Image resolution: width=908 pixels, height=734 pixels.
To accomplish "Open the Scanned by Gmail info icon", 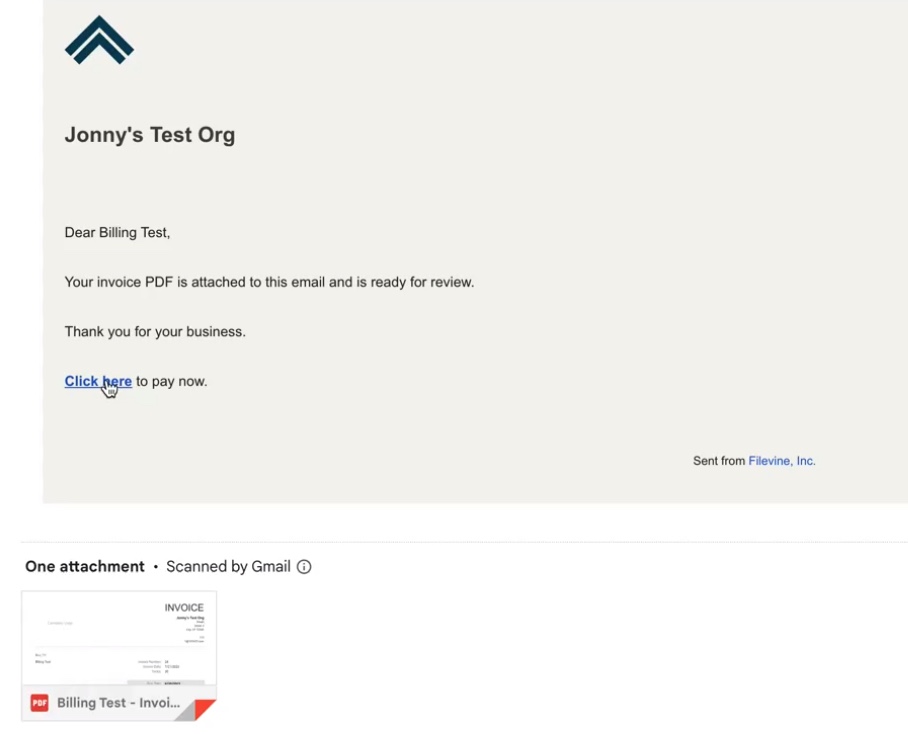I will pyautogui.click(x=304, y=567).
